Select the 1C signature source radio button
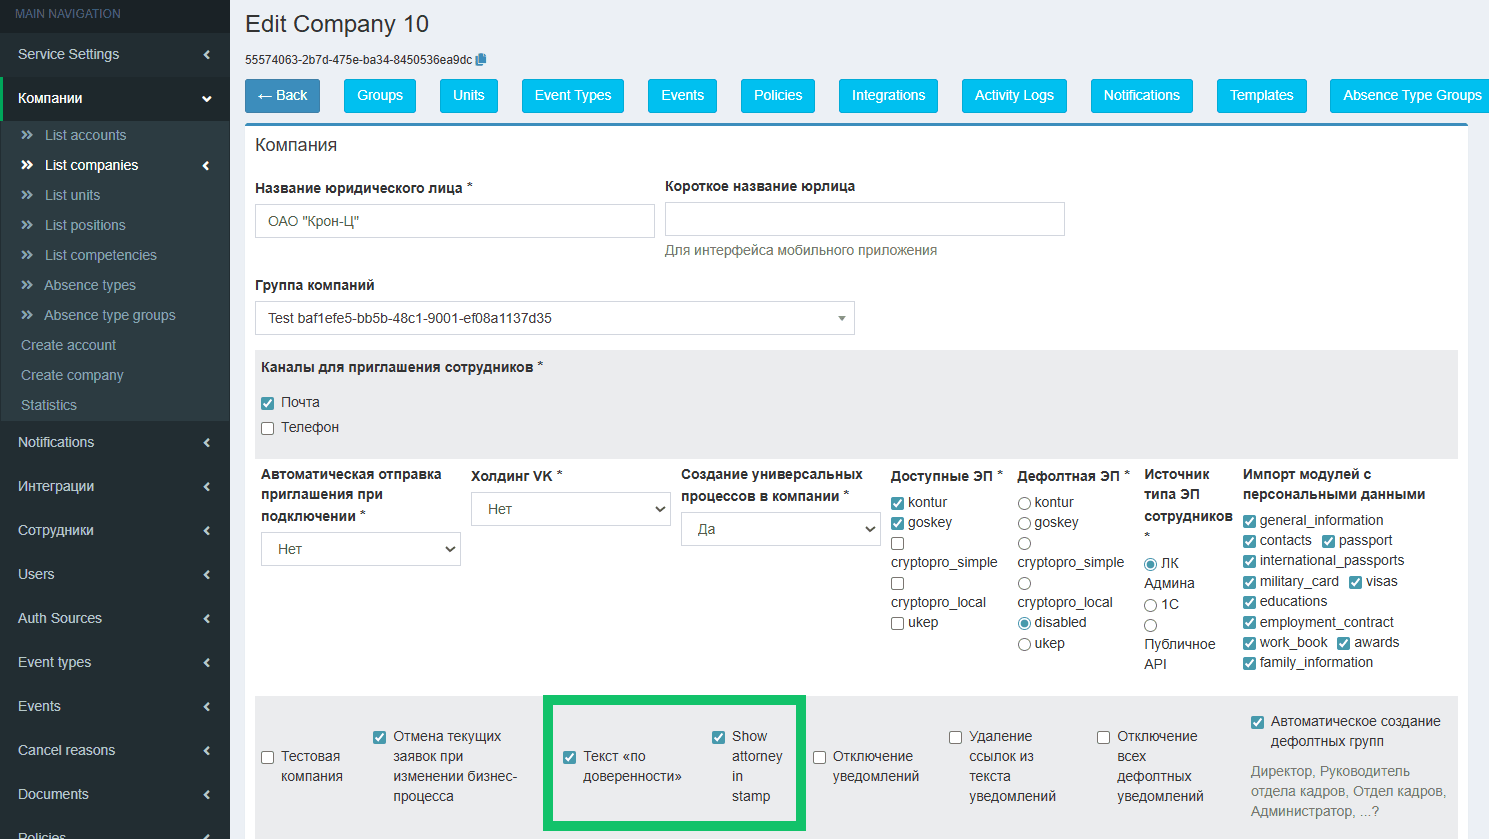Screen dimensions: 1489x839 pos(1150,605)
